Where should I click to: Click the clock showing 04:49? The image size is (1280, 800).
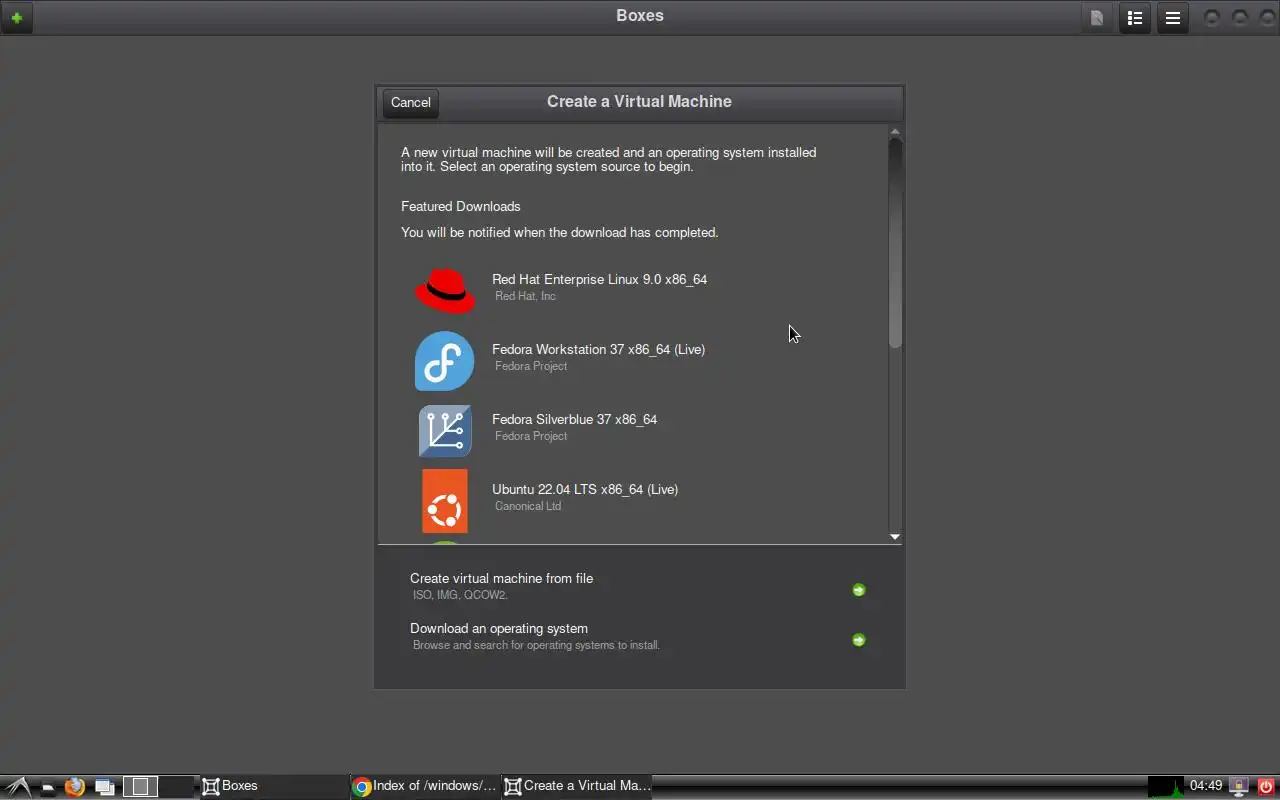click(1206, 786)
